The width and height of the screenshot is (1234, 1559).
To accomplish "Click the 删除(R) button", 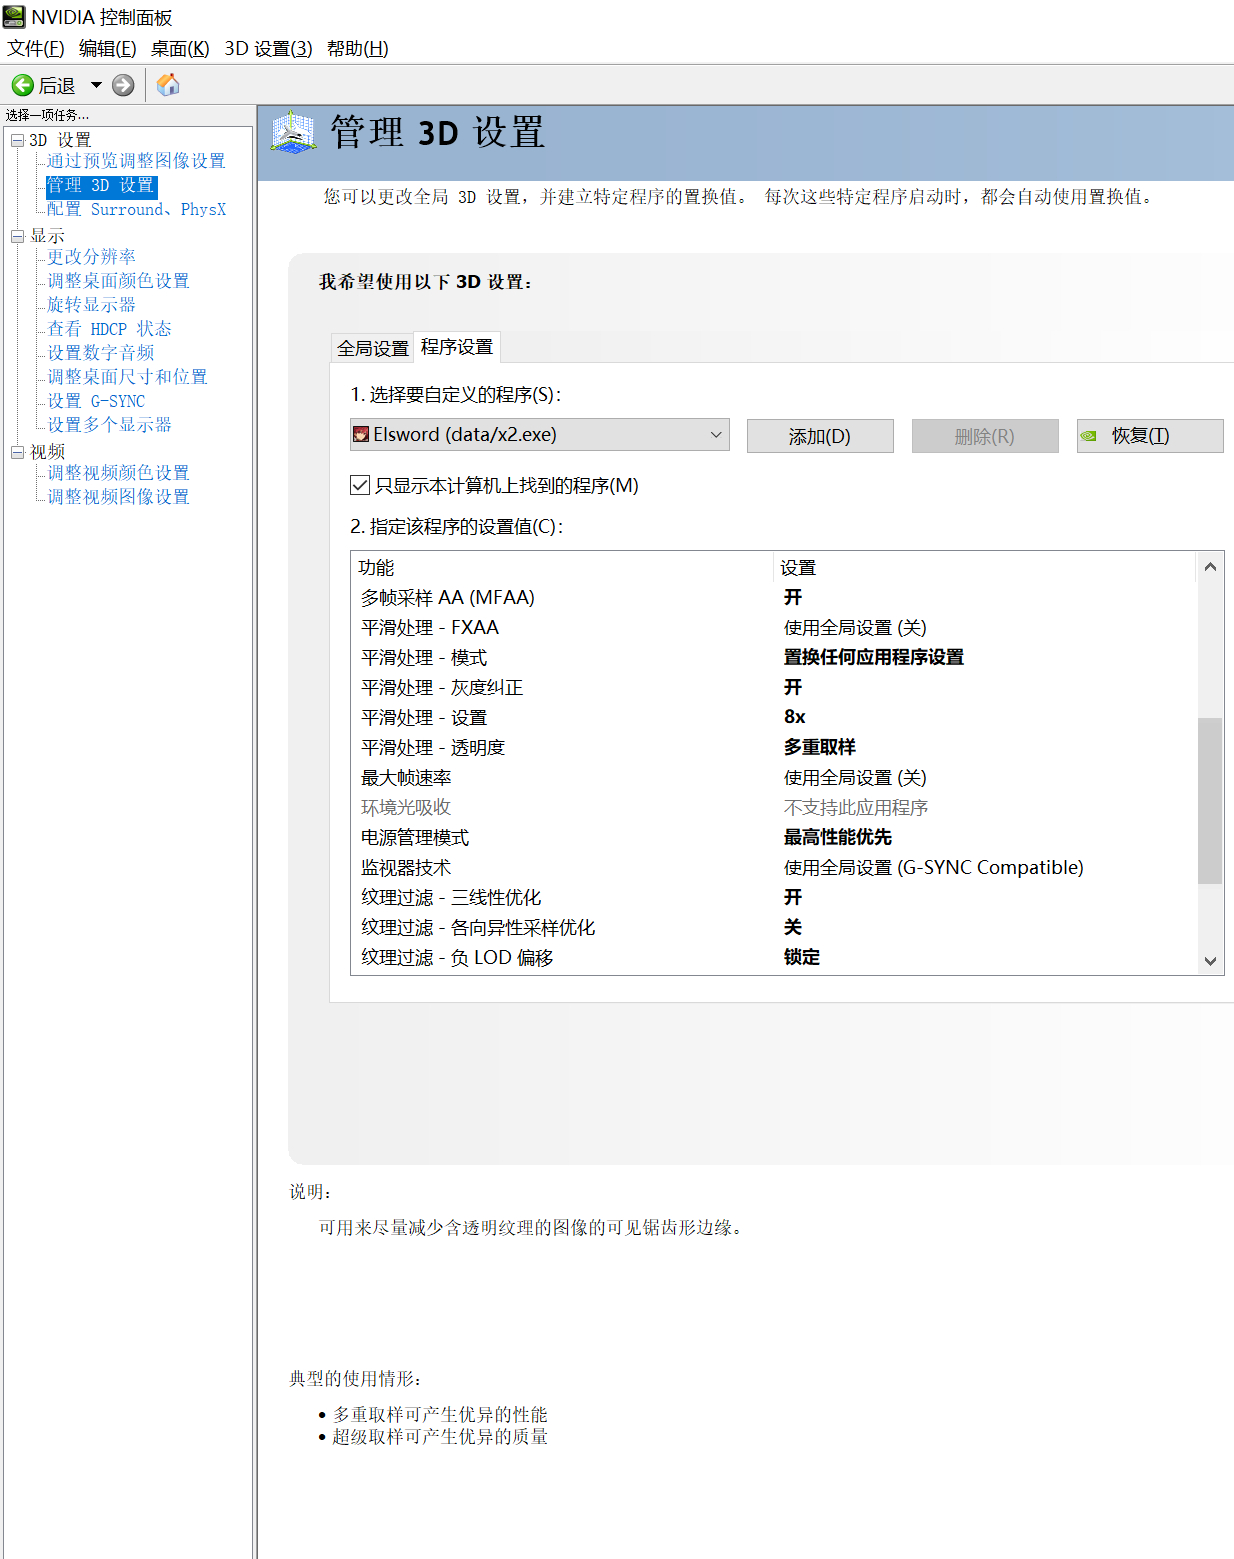I will pos(985,436).
